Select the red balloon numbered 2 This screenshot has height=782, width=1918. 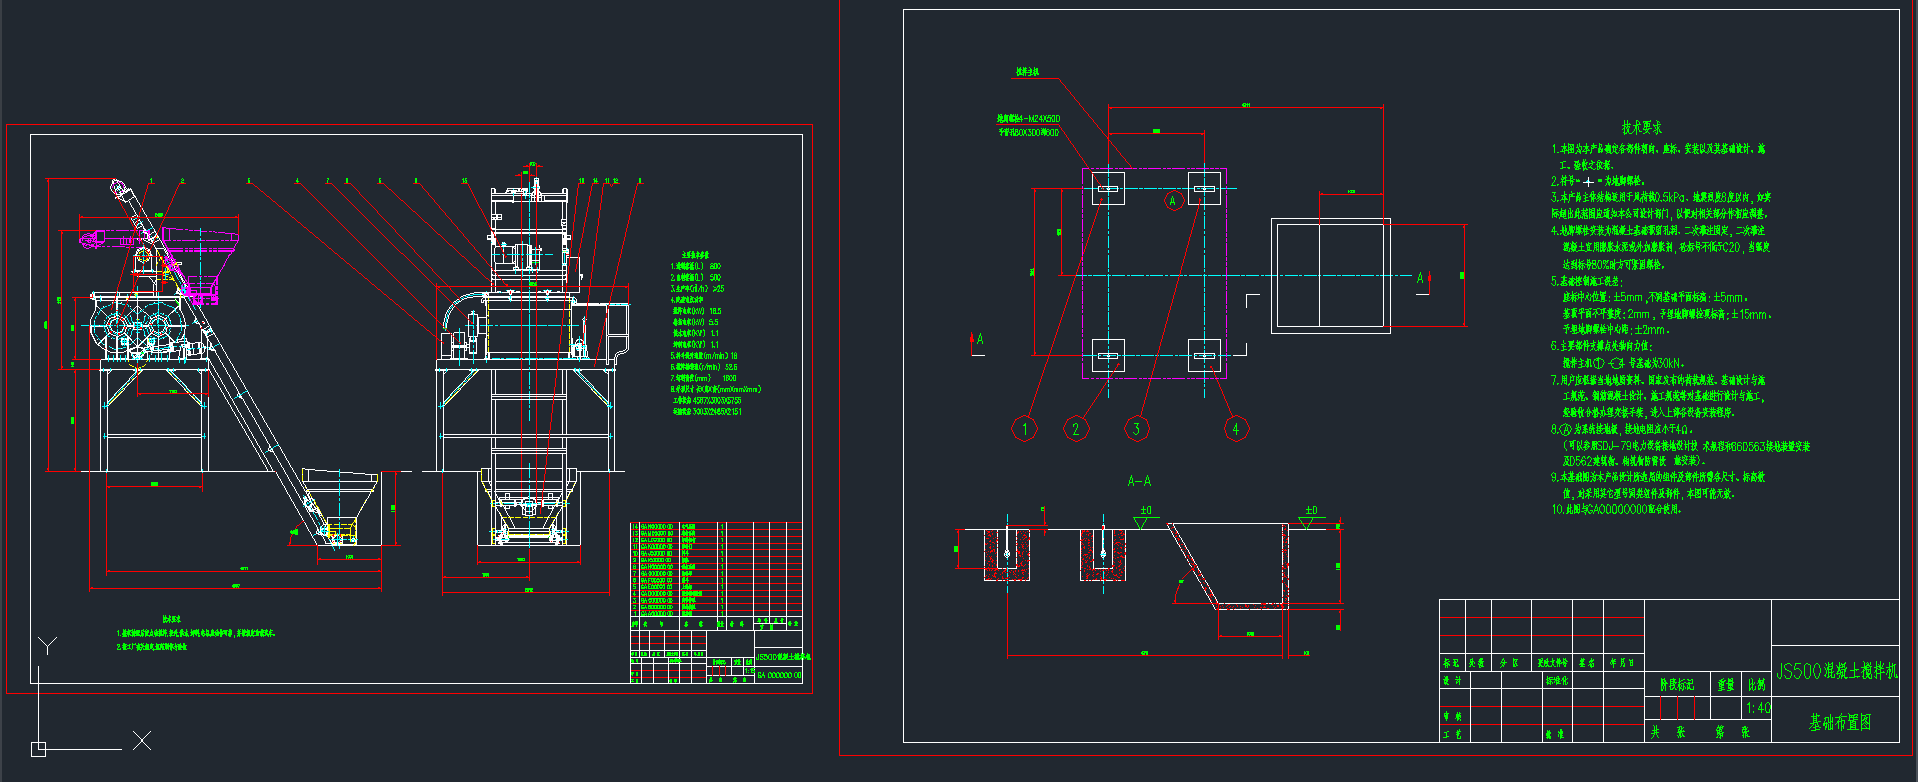1075,429
